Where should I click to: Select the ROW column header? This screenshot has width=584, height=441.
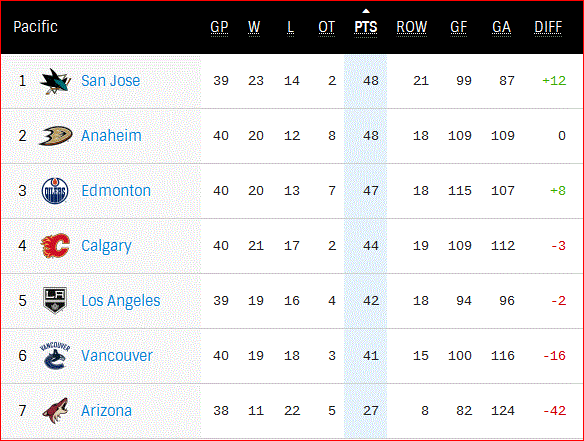coord(412,27)
